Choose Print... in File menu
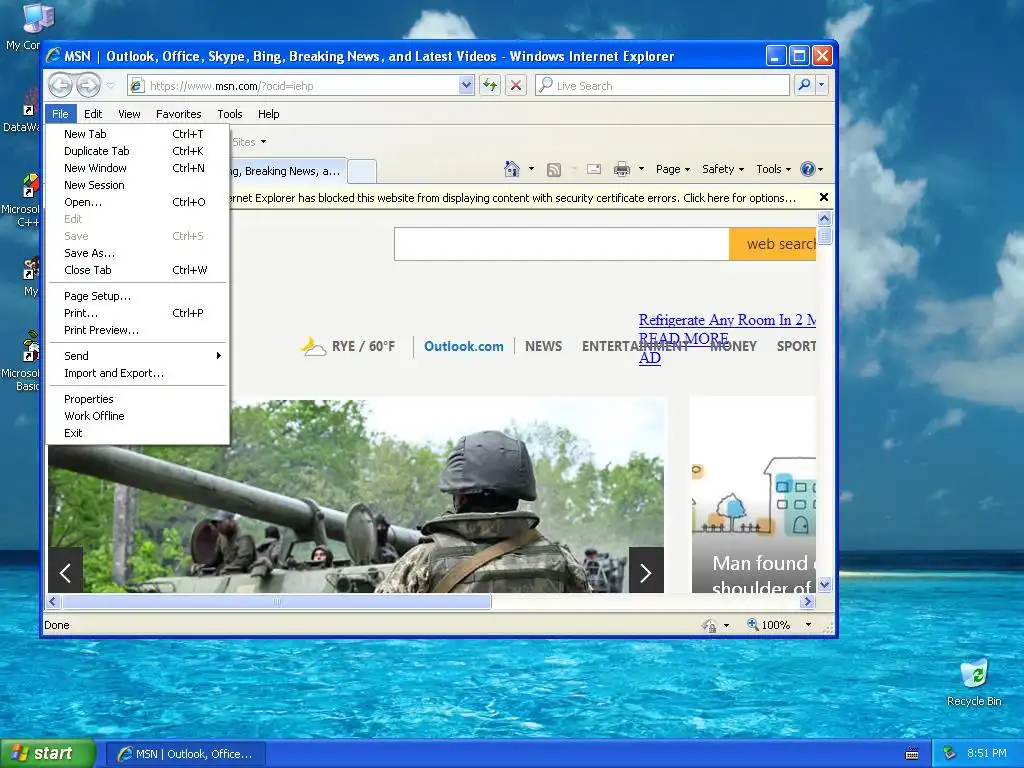 [138, 313]
